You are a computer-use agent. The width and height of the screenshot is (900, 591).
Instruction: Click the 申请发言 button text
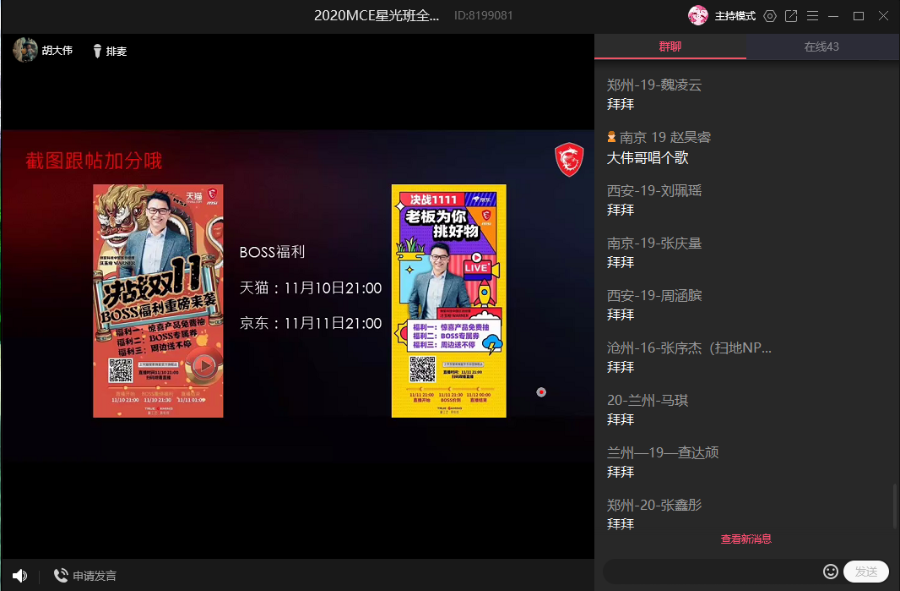(x=95, y=576)
